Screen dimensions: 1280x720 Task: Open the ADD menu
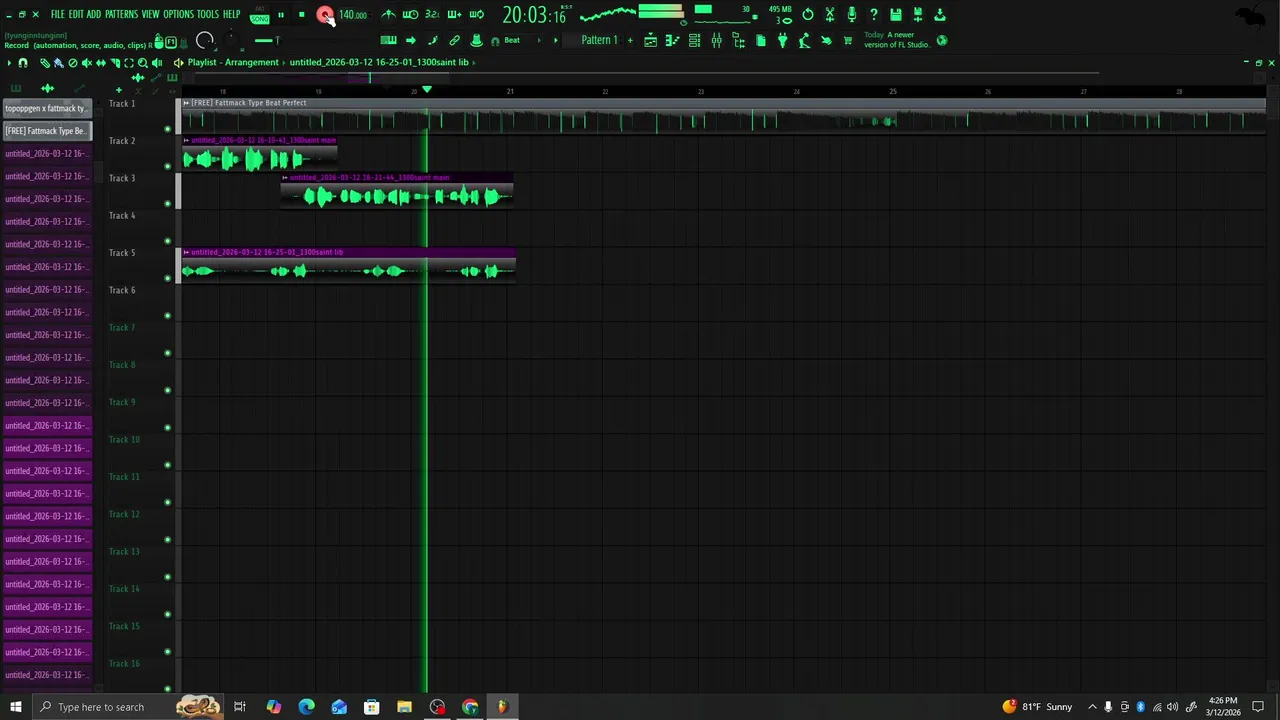(94, 14)
